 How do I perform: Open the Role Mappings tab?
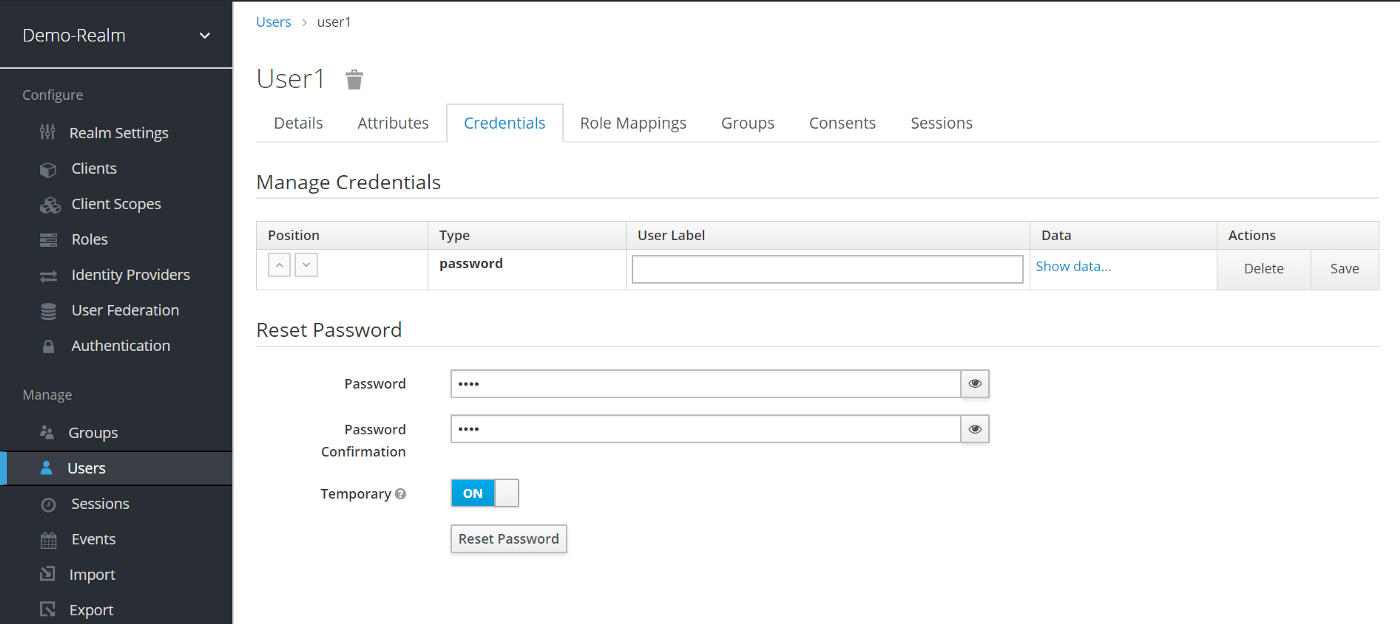point(633,123)
